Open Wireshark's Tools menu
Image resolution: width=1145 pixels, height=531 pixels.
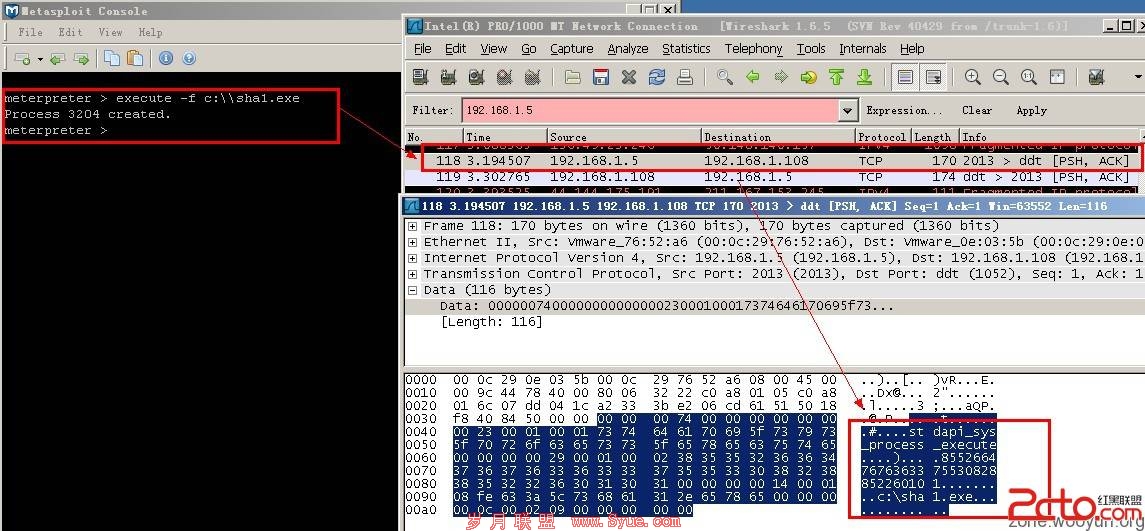[811, 49]
